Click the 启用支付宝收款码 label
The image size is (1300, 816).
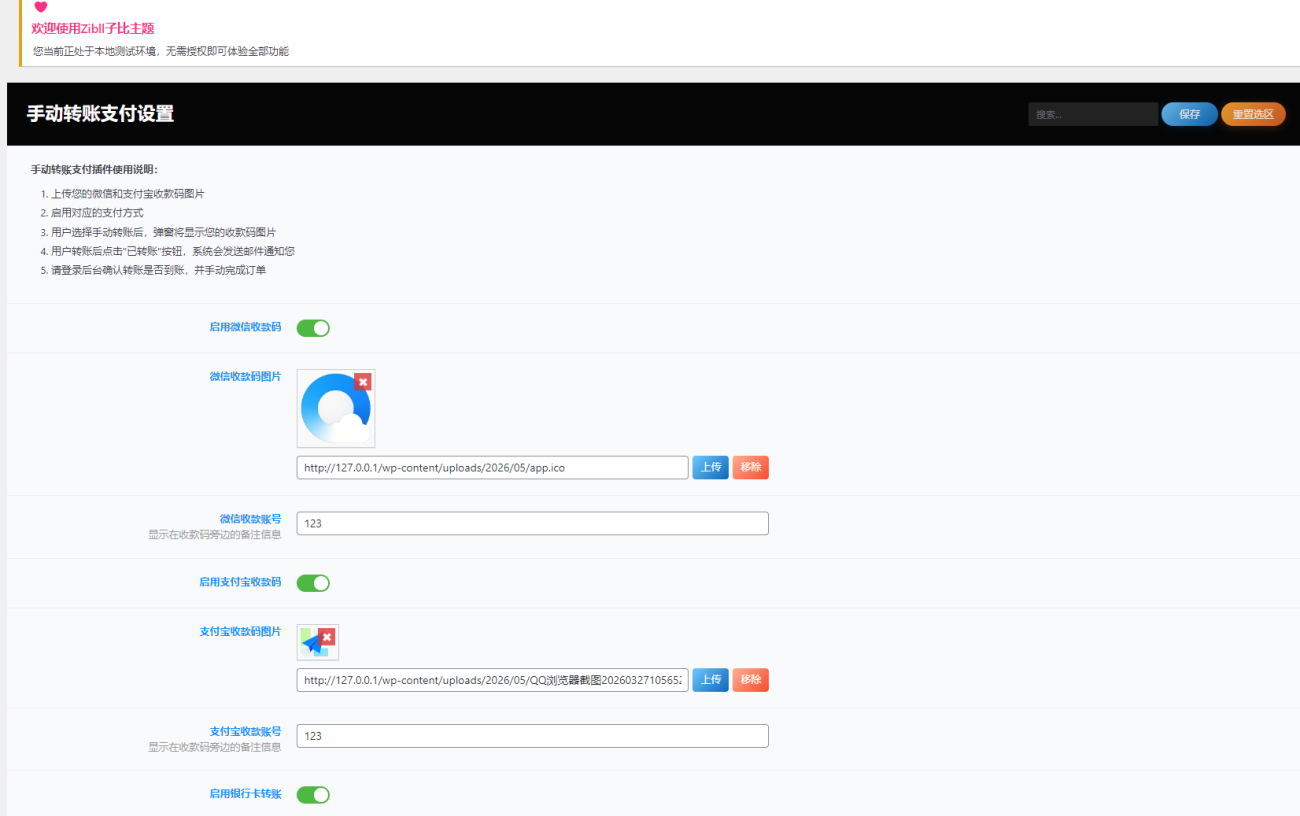[x=240, y=582]
